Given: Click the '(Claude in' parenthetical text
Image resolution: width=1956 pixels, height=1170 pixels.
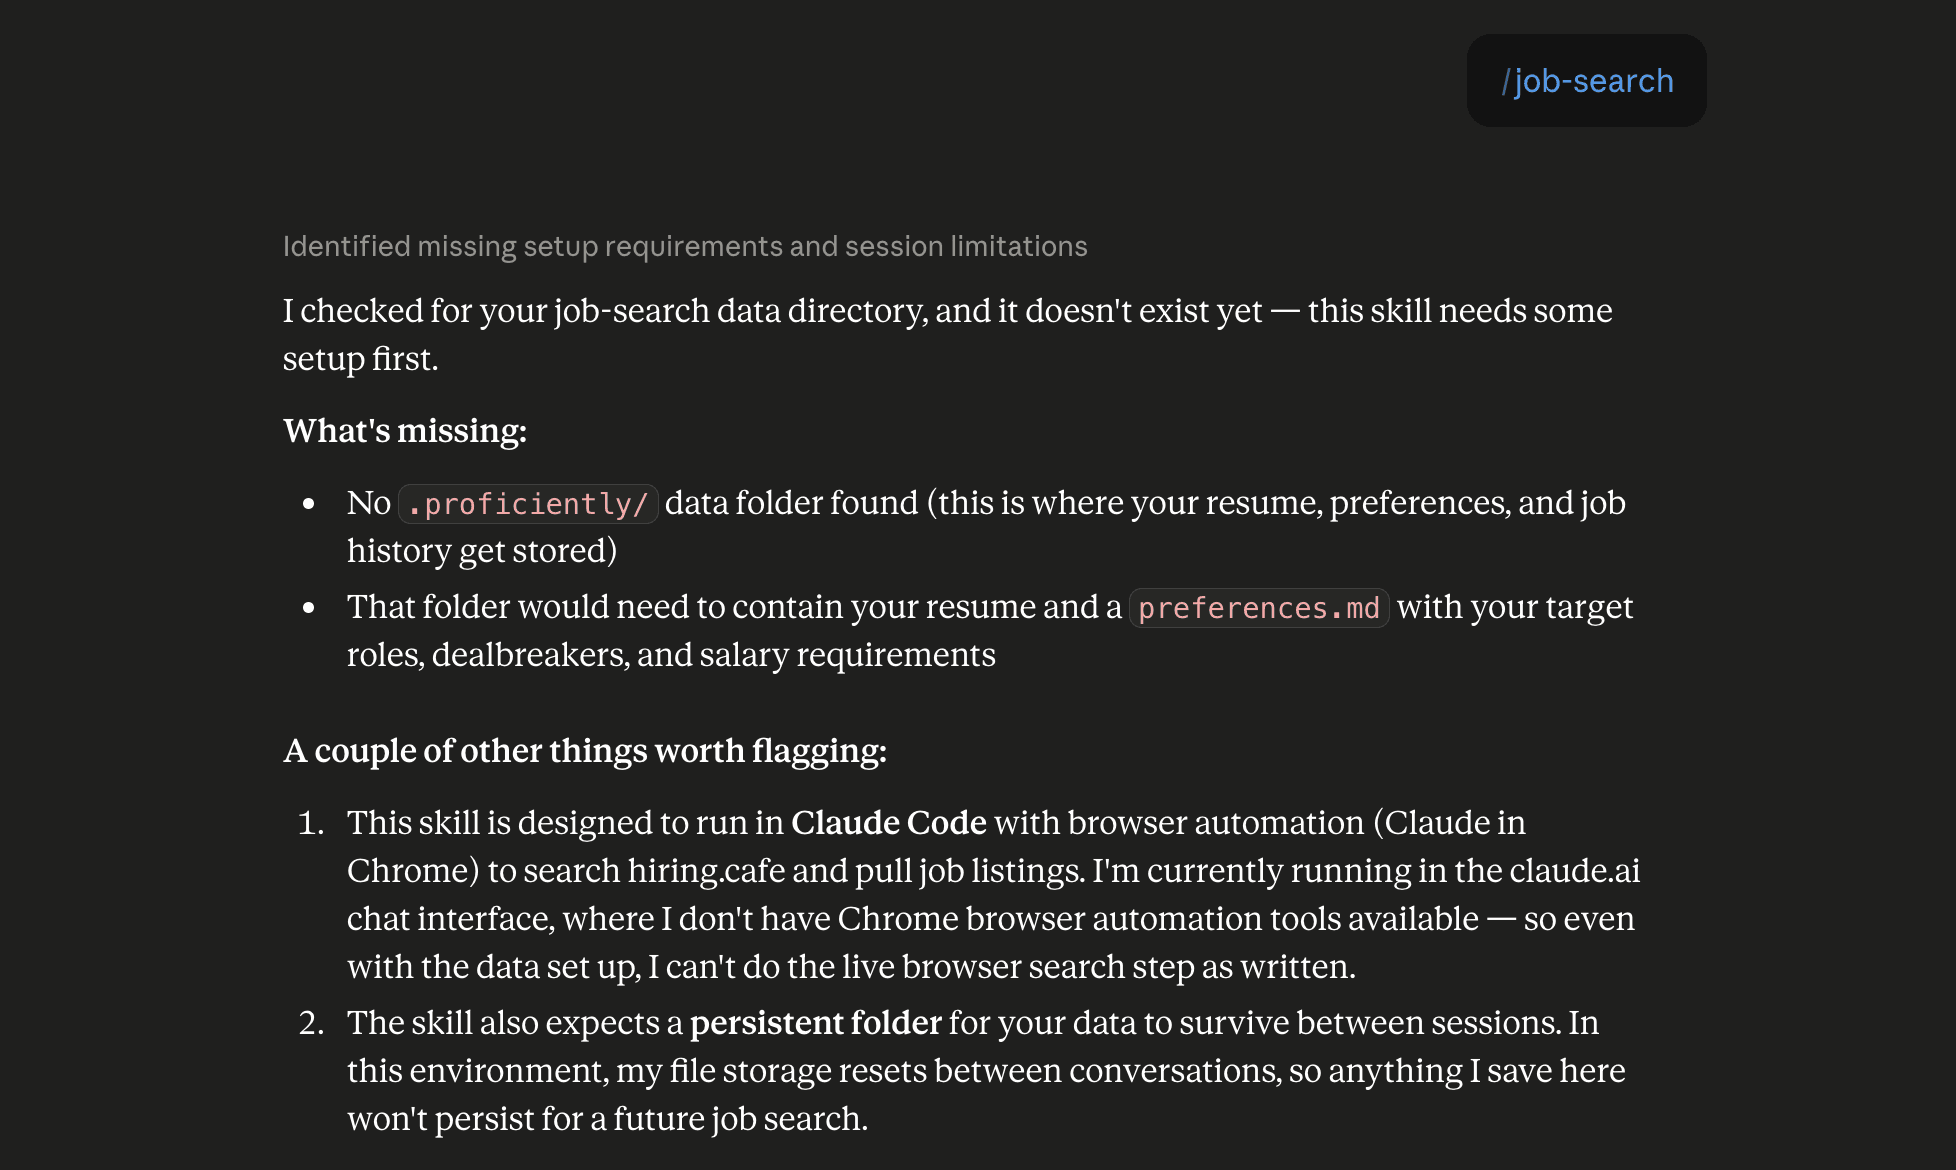Looking at the screenshot, I should [1450, 823].
